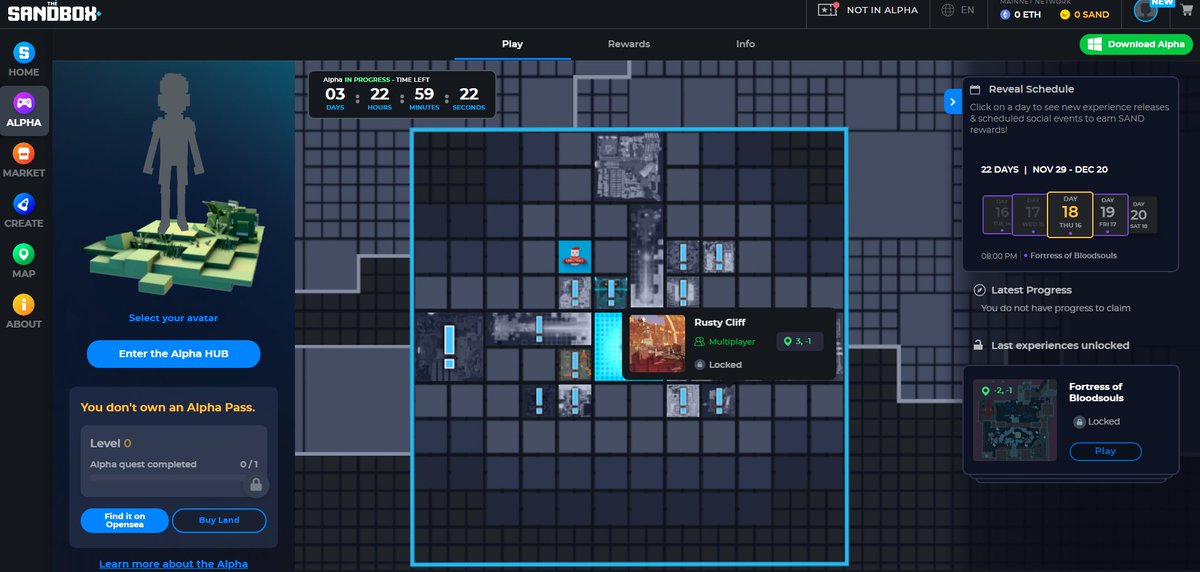
Task: Open Learn more about the Alpha link
Action: [173, 564]
